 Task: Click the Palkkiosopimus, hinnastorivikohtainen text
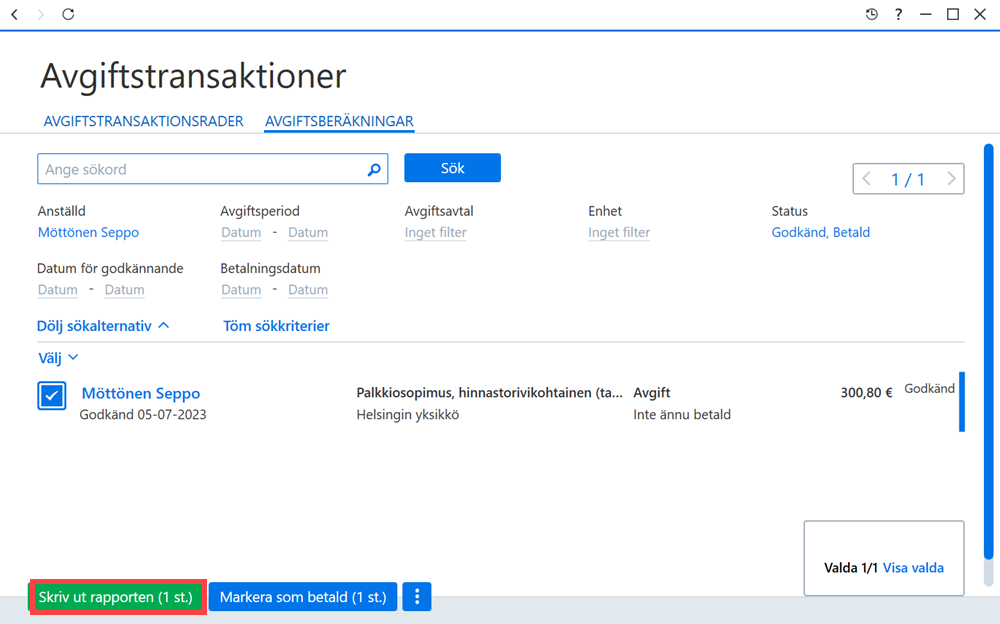tap(489, 392)
